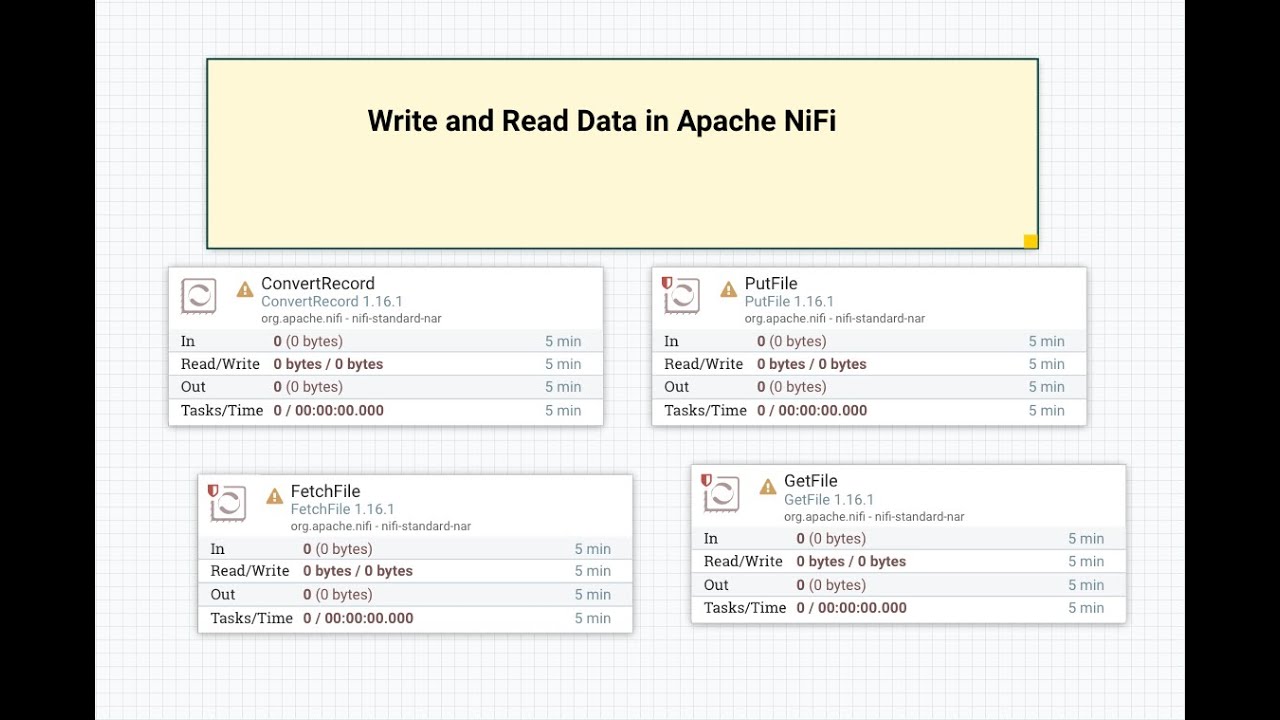
Task: Click the Out row of PutFile
Action: pyautogui.click(x=869, y=387)
